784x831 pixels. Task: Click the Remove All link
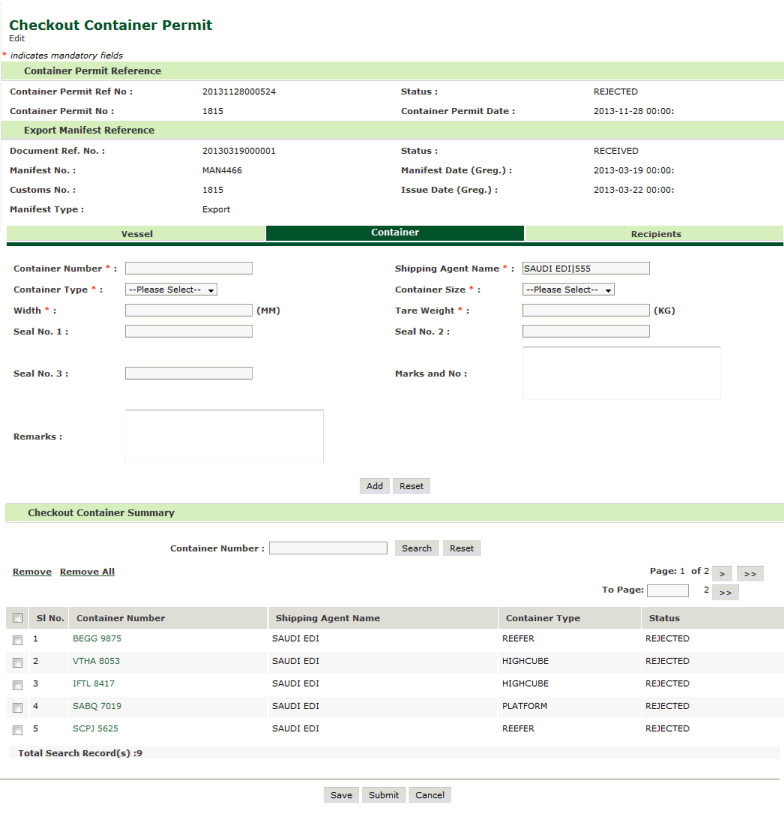pos(87,572)
